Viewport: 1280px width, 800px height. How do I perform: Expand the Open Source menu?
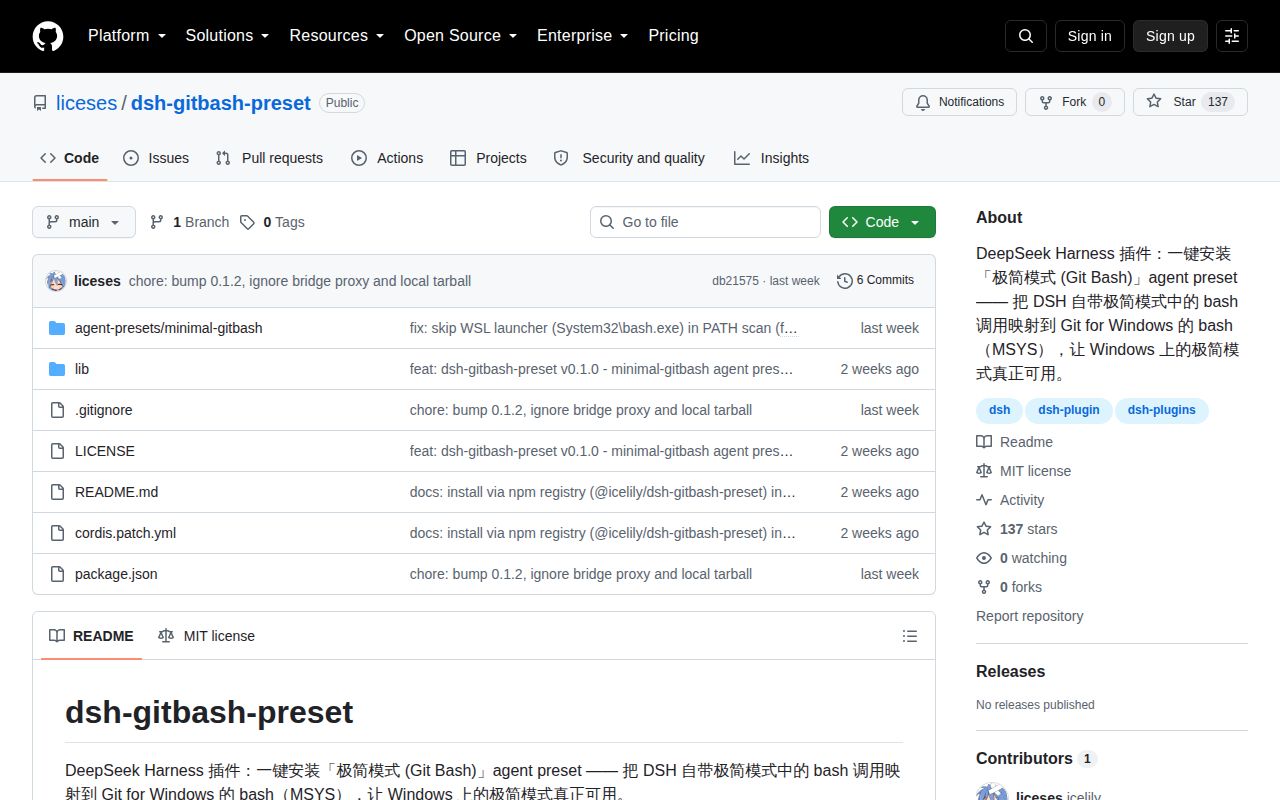460,36
